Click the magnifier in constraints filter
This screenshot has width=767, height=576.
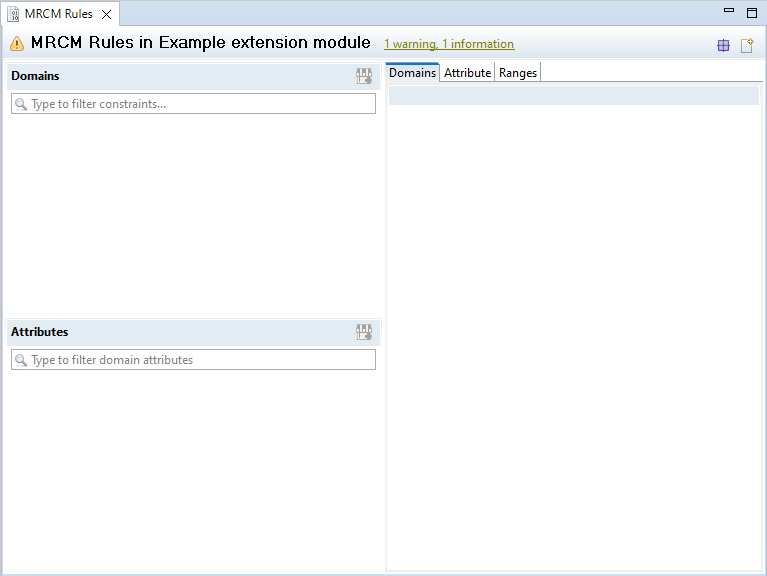click(21, 104)
